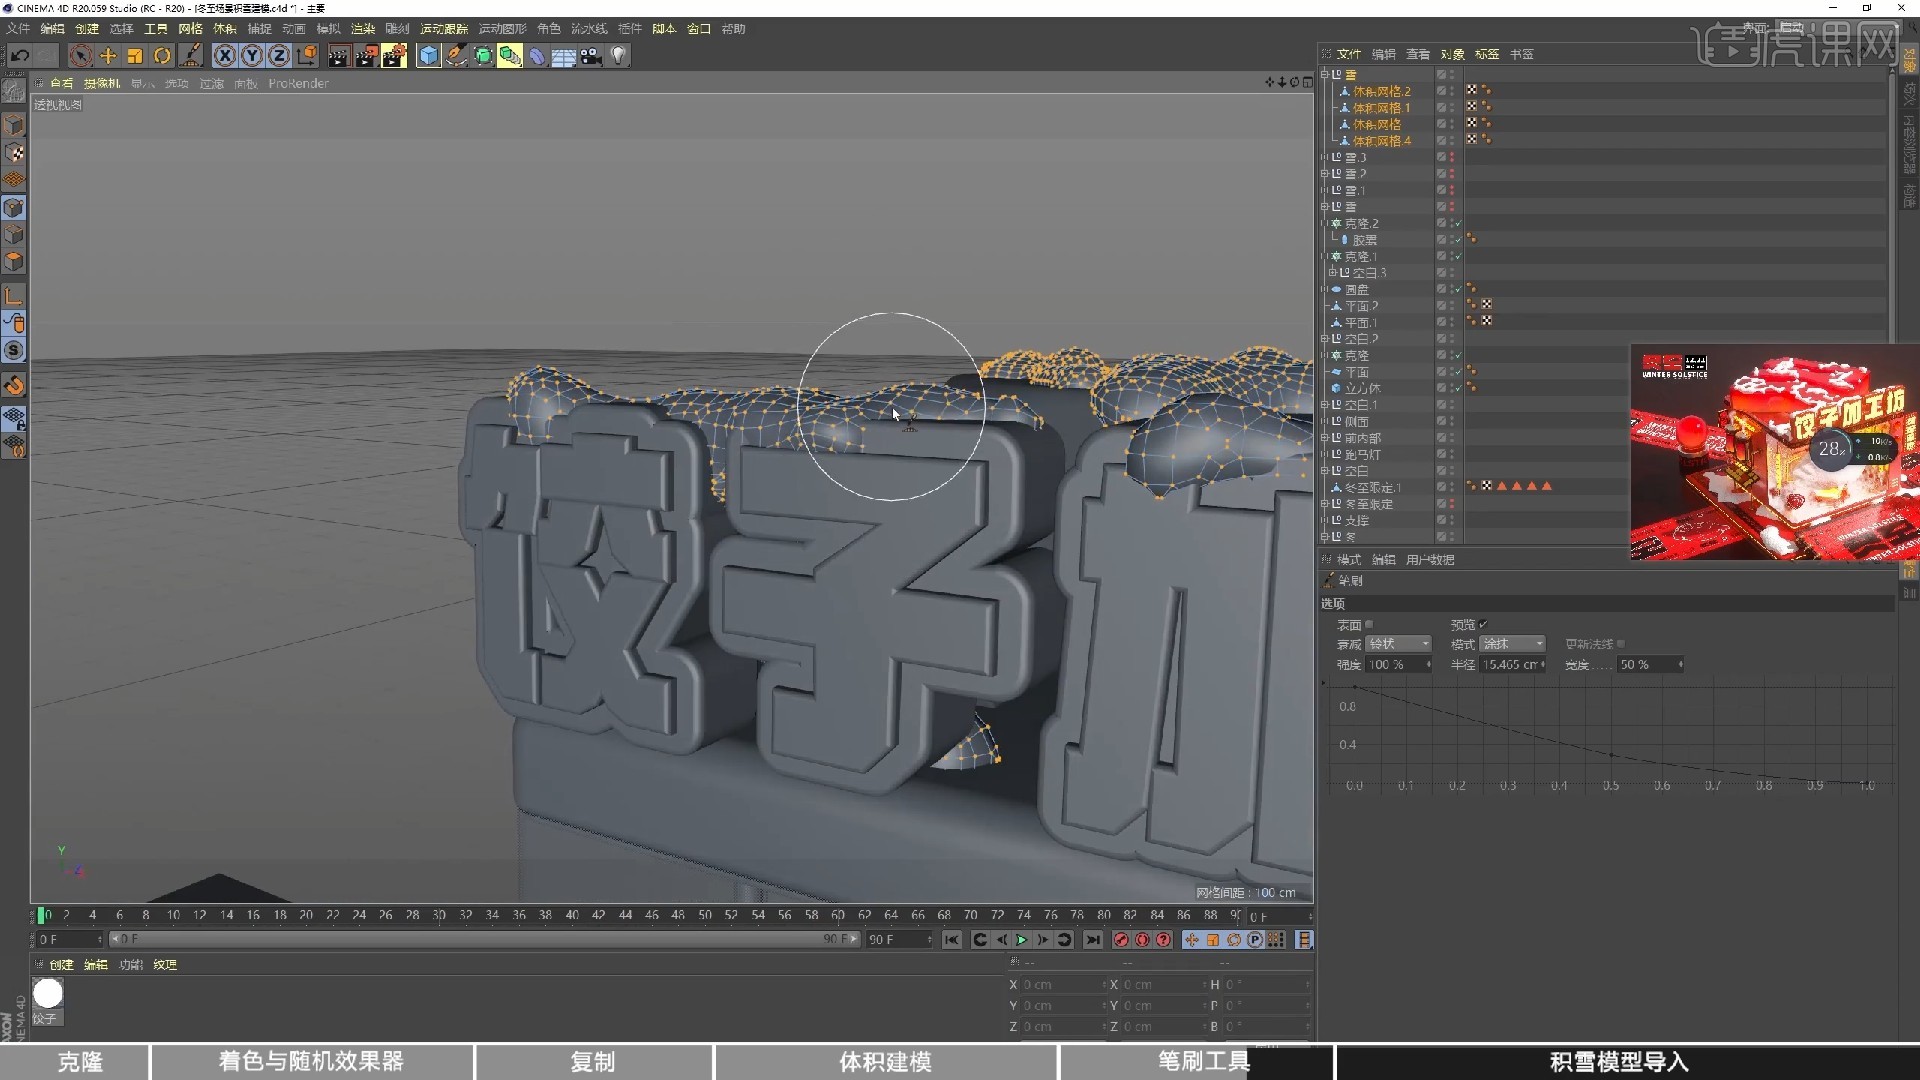Select the texture mode icon in left sidebar

tap(14, 153)
